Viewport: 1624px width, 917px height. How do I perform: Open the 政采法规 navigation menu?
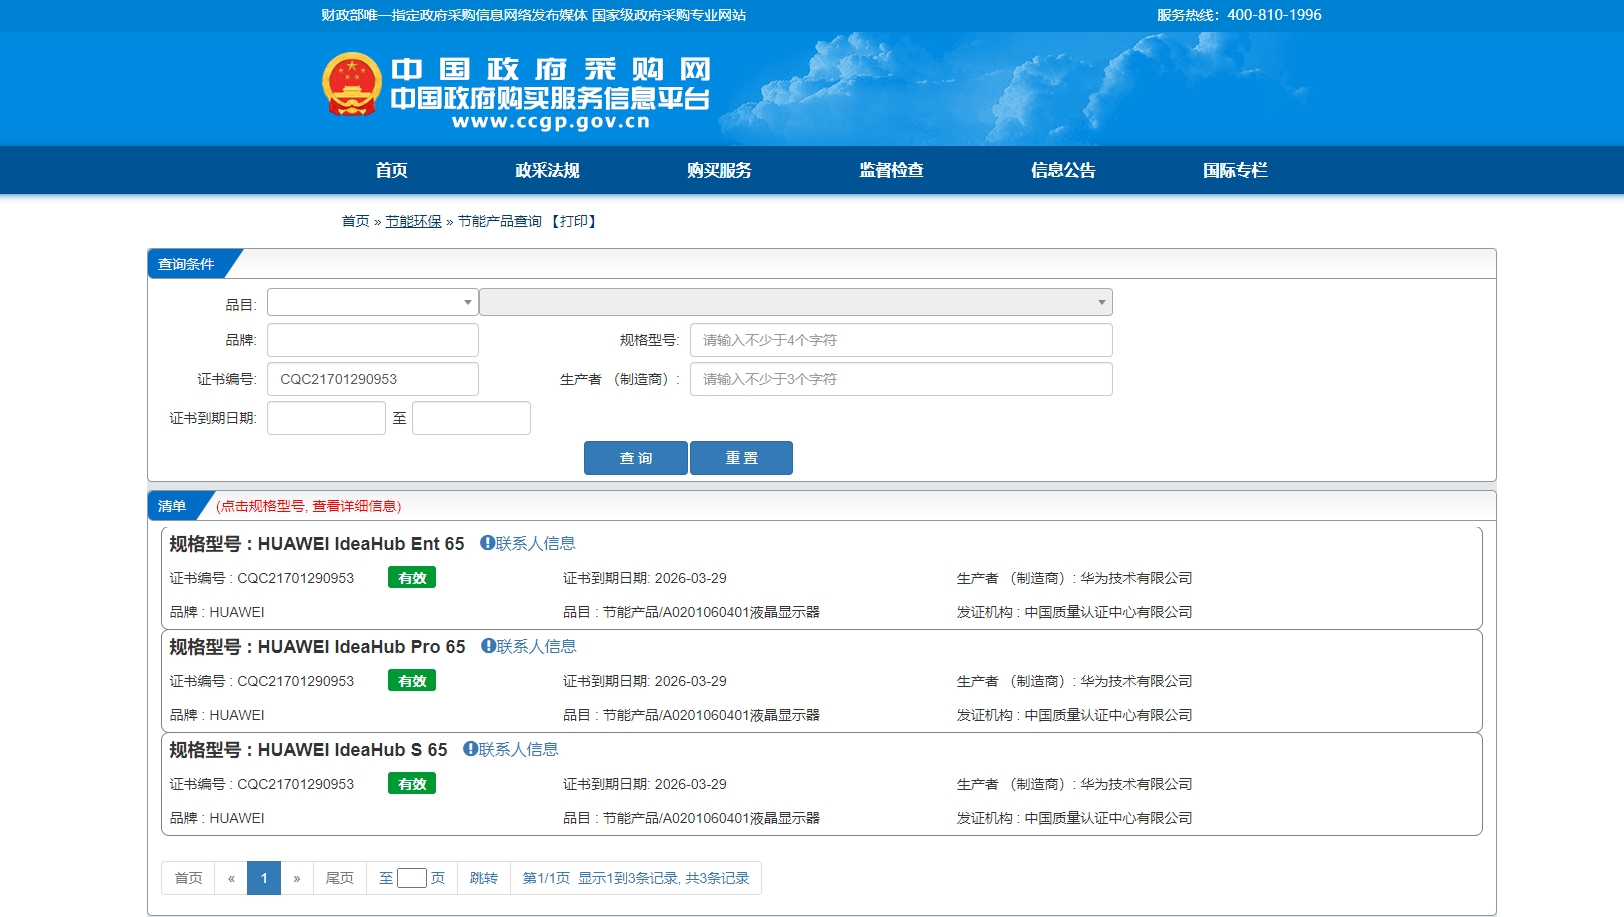pyautogui.click(x=547, y=170)
